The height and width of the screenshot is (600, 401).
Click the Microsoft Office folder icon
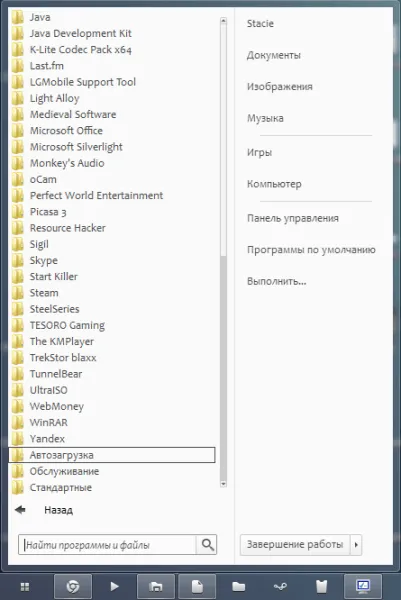click(18, 131)
